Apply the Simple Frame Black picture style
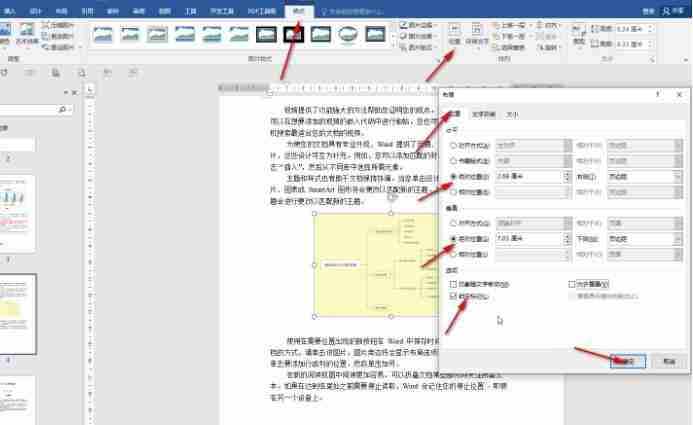The height and width of the screenshot is (425, 693). click(x=321, y=34)
